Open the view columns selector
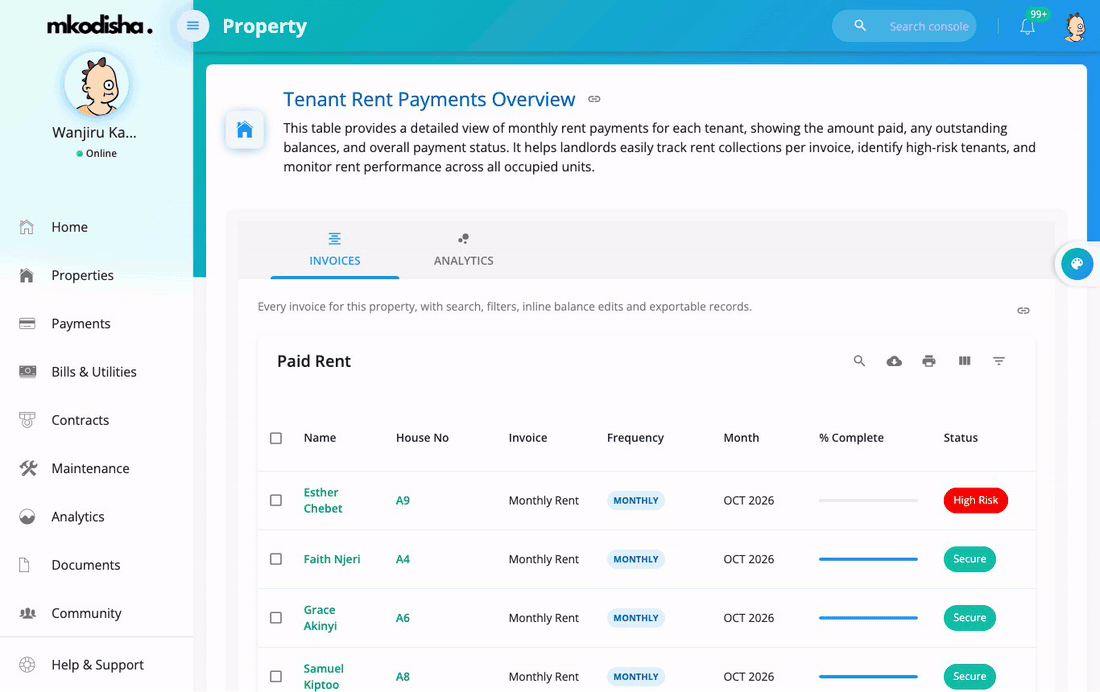Image resolution: width=1100 pixels, height=692 pixels. click(965, 361)
